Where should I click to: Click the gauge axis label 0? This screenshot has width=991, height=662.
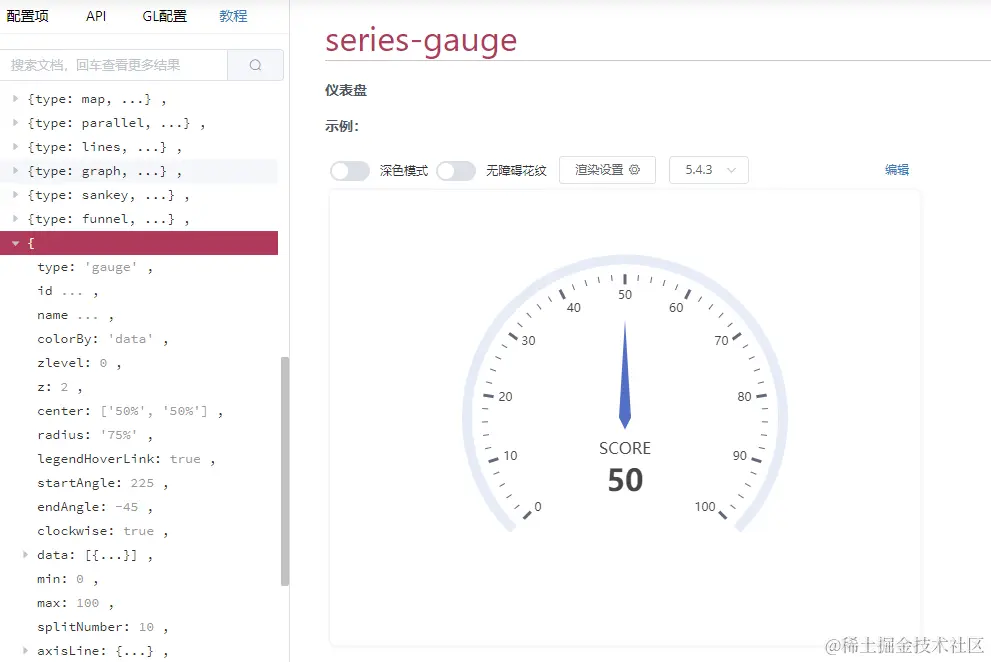[538, 506]
